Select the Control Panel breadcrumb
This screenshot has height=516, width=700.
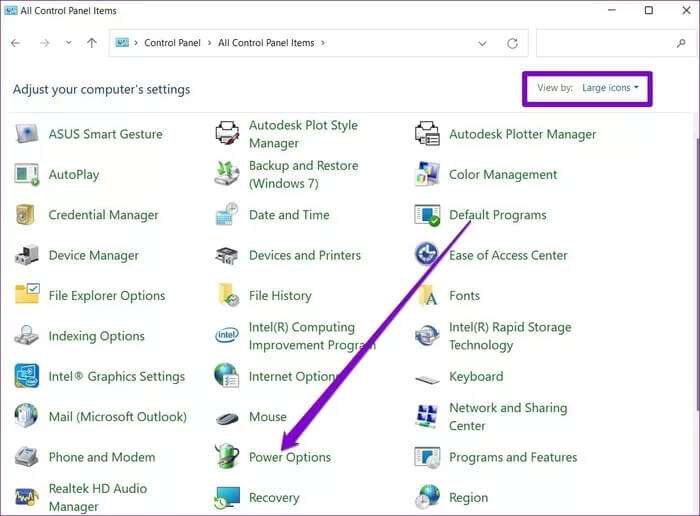click(x=172, y=43)
